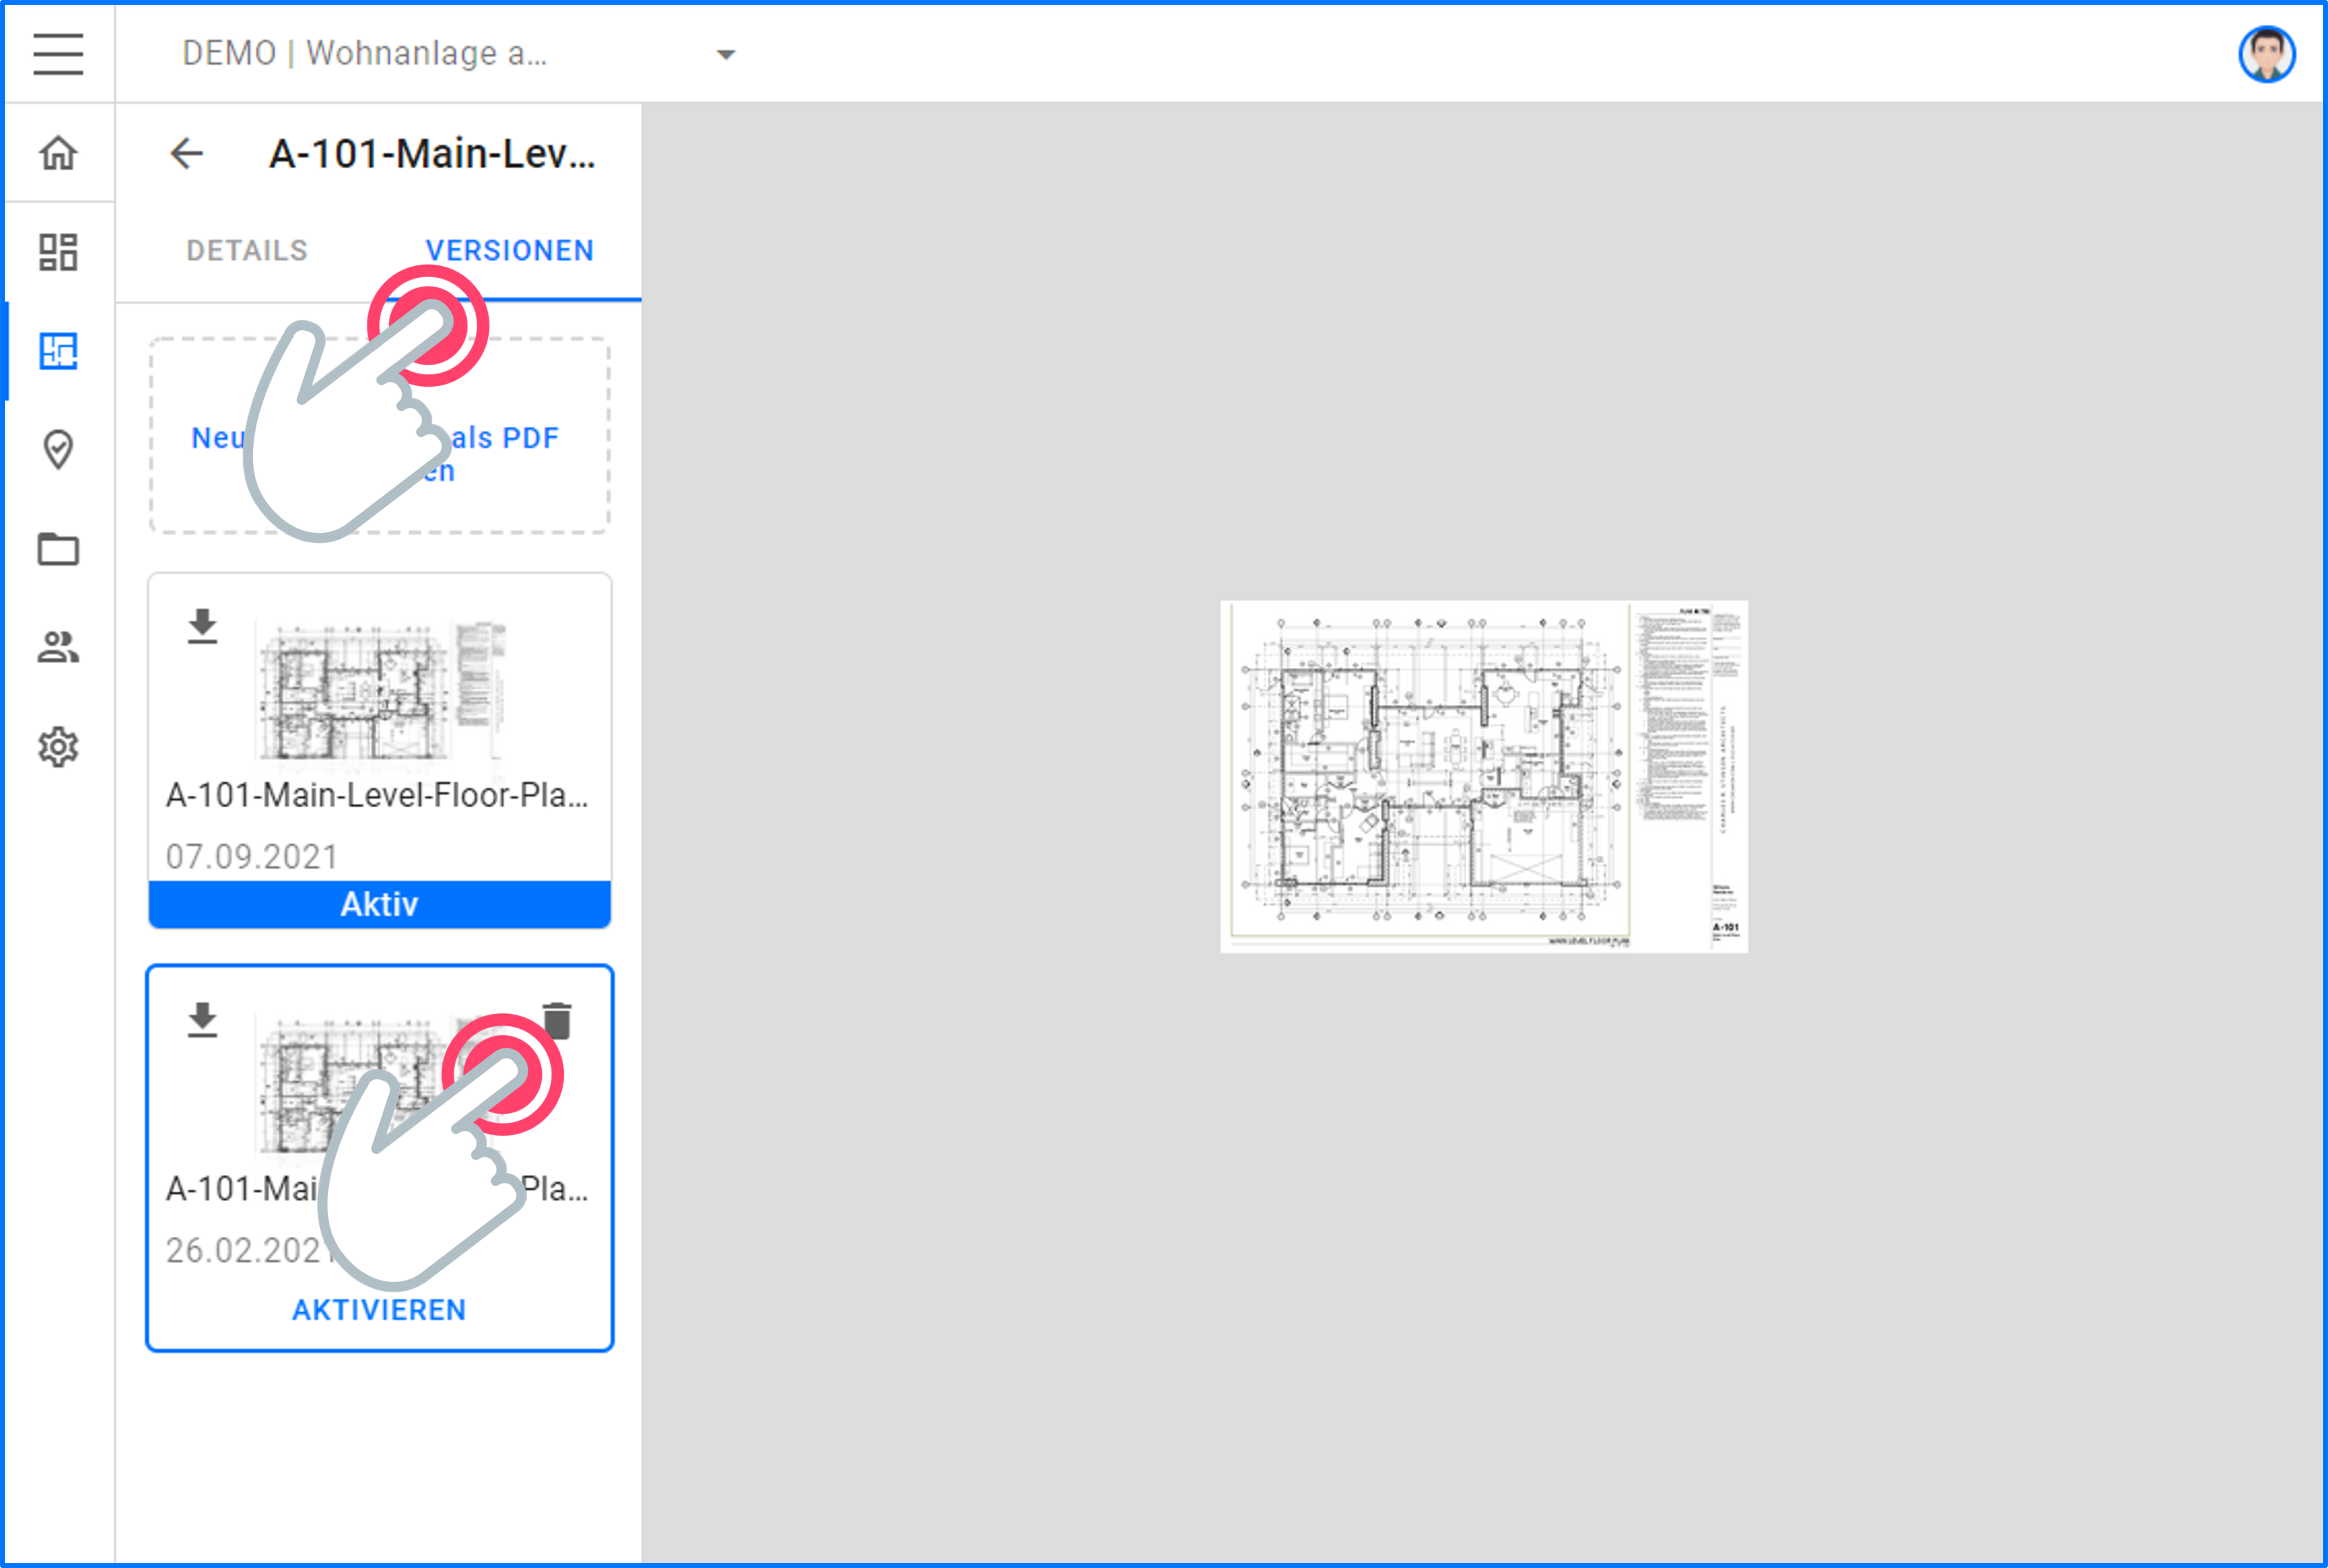Go to the home page icon
This screenshot has height=1568, width=2328.
(x=58, y=153)
